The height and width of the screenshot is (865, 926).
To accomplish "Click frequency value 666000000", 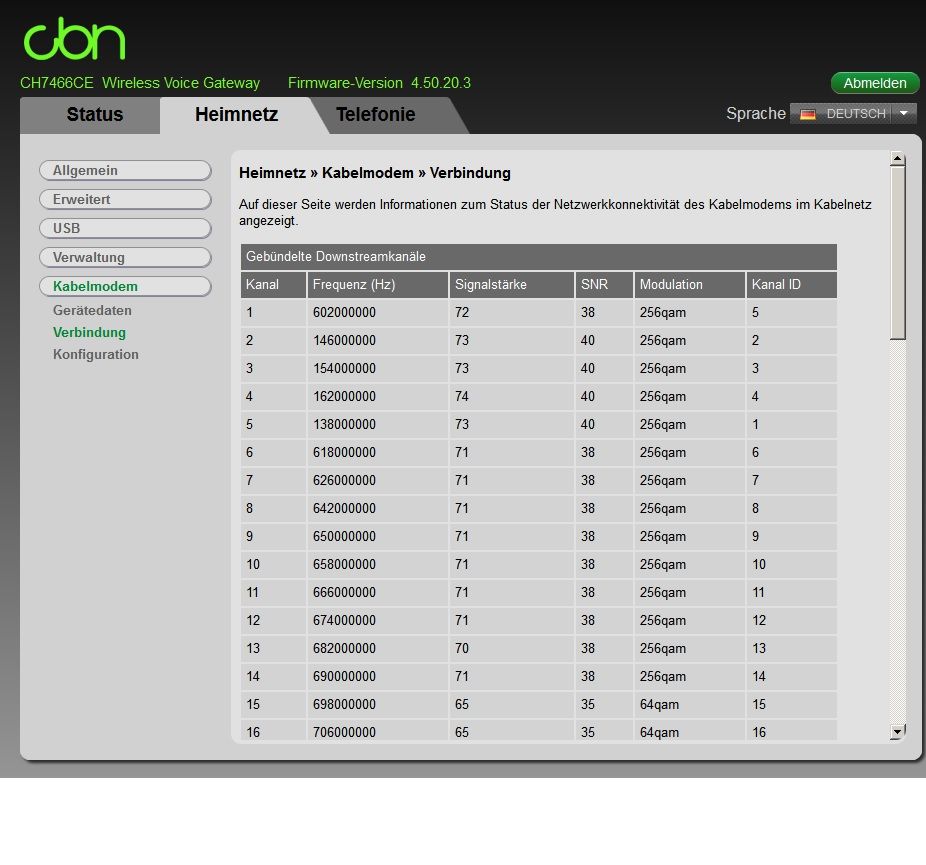I will click(x=344, y=592).
